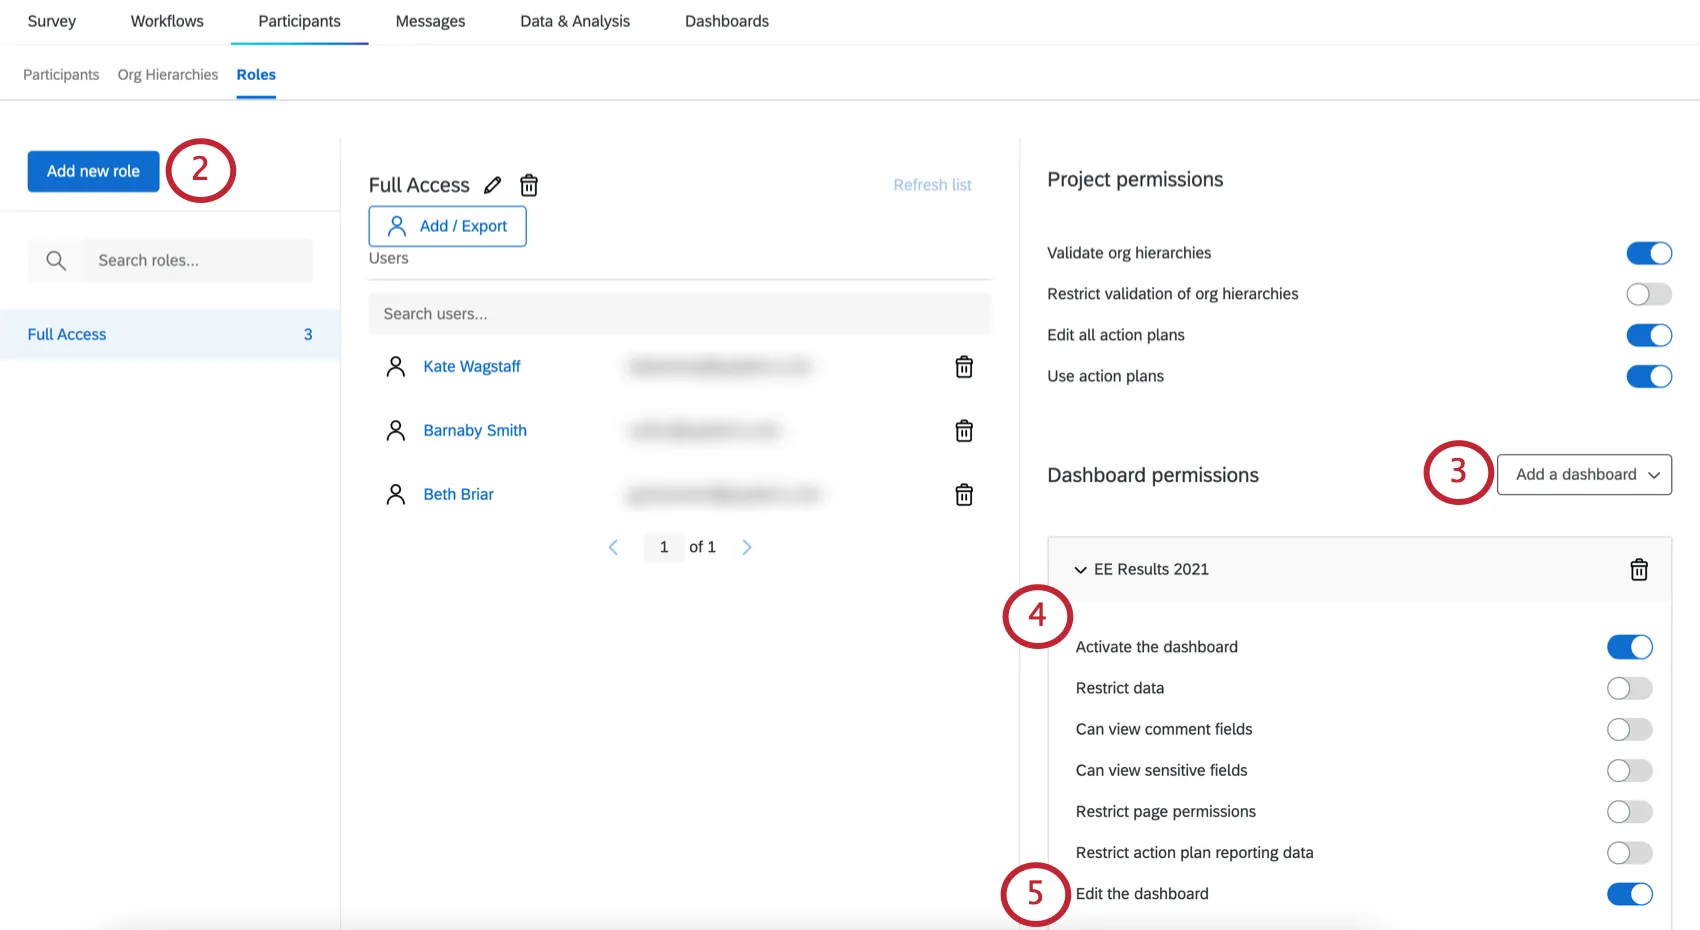
Task: Open the Add a dashboard dropdown
Action: click(1584, 474)
